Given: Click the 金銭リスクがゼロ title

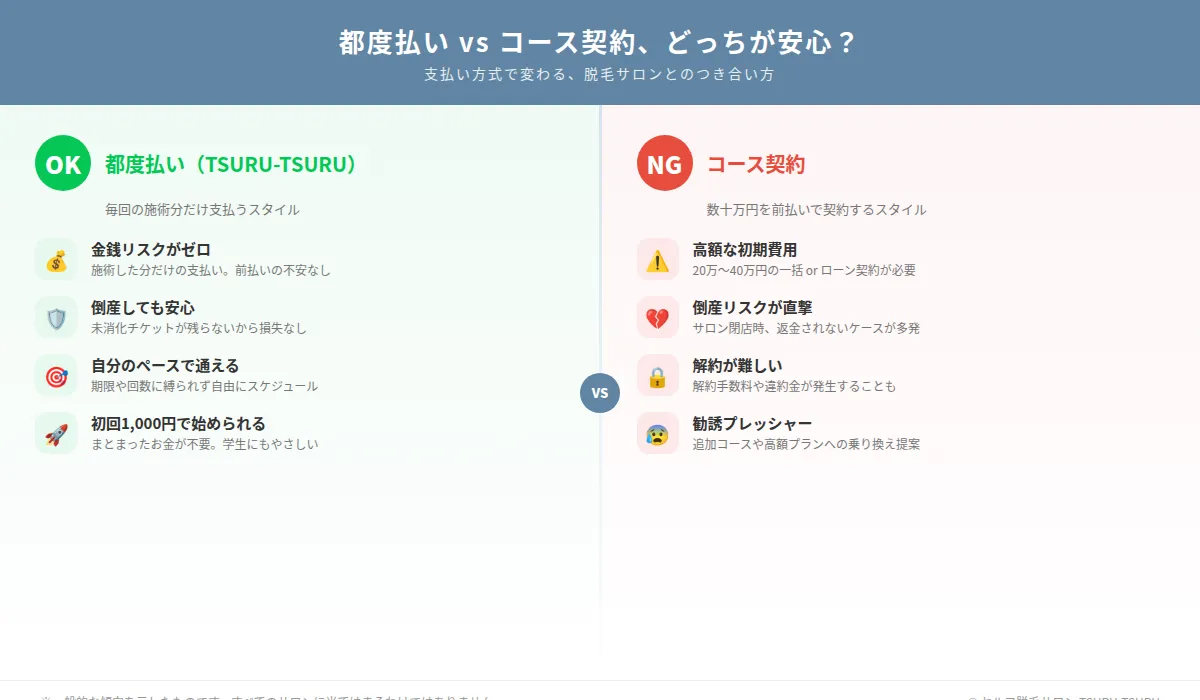Looking at the screenshot, I should 151,250.
